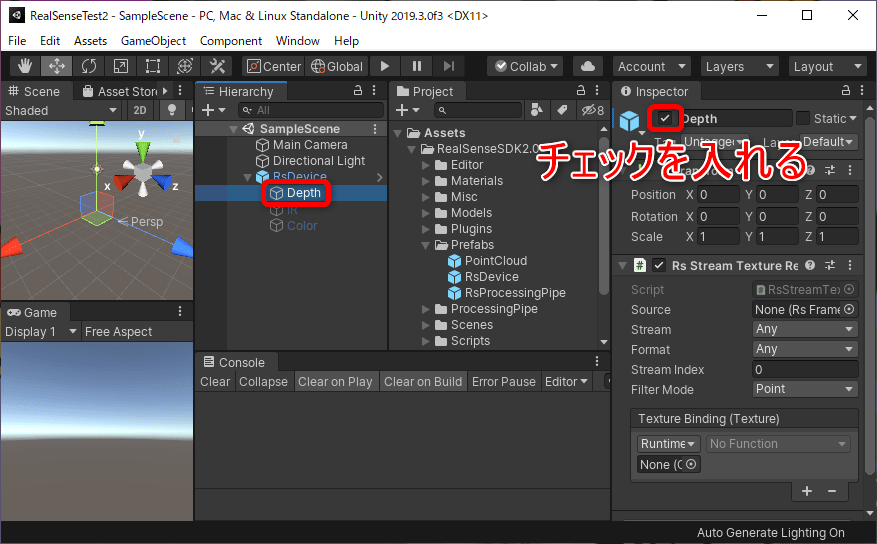This screenshot has width=877, height=544.
Task: Open Hierarchy panel options menu
Action: pos(374,91)
